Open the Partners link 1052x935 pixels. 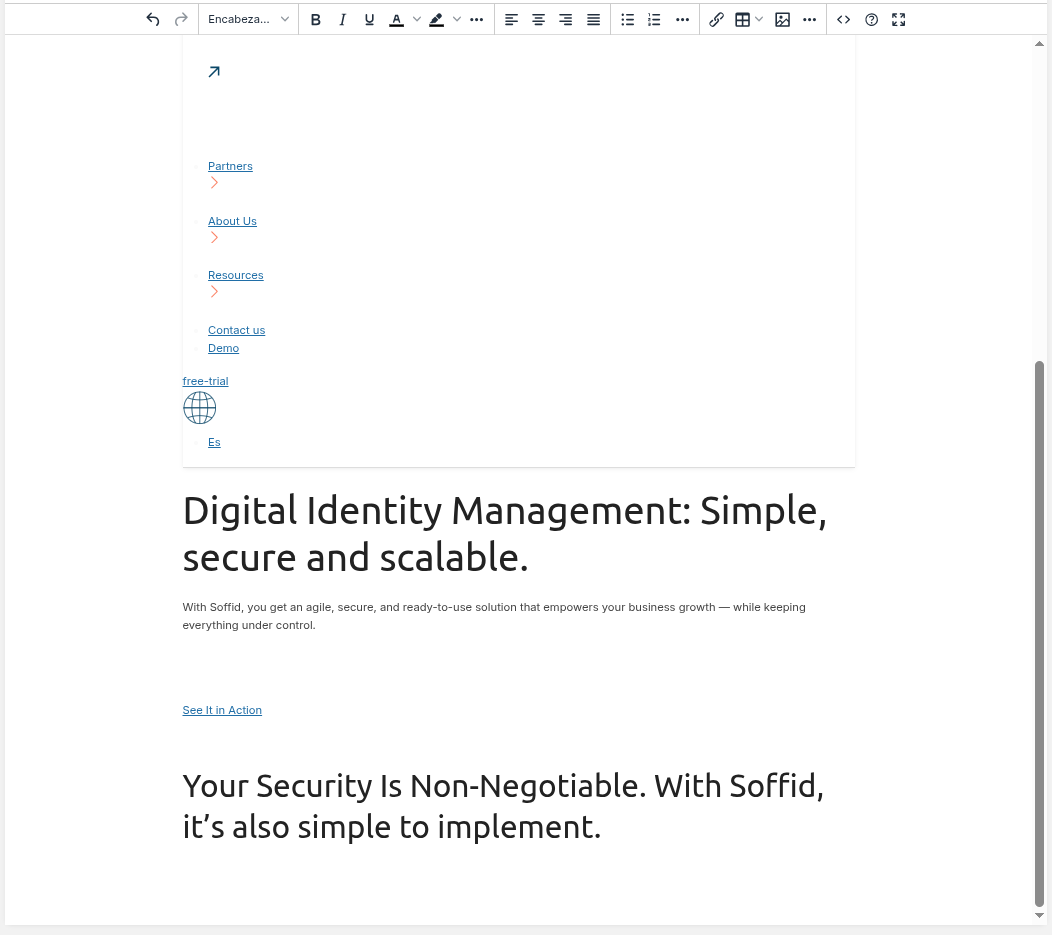tap(230, 166)
